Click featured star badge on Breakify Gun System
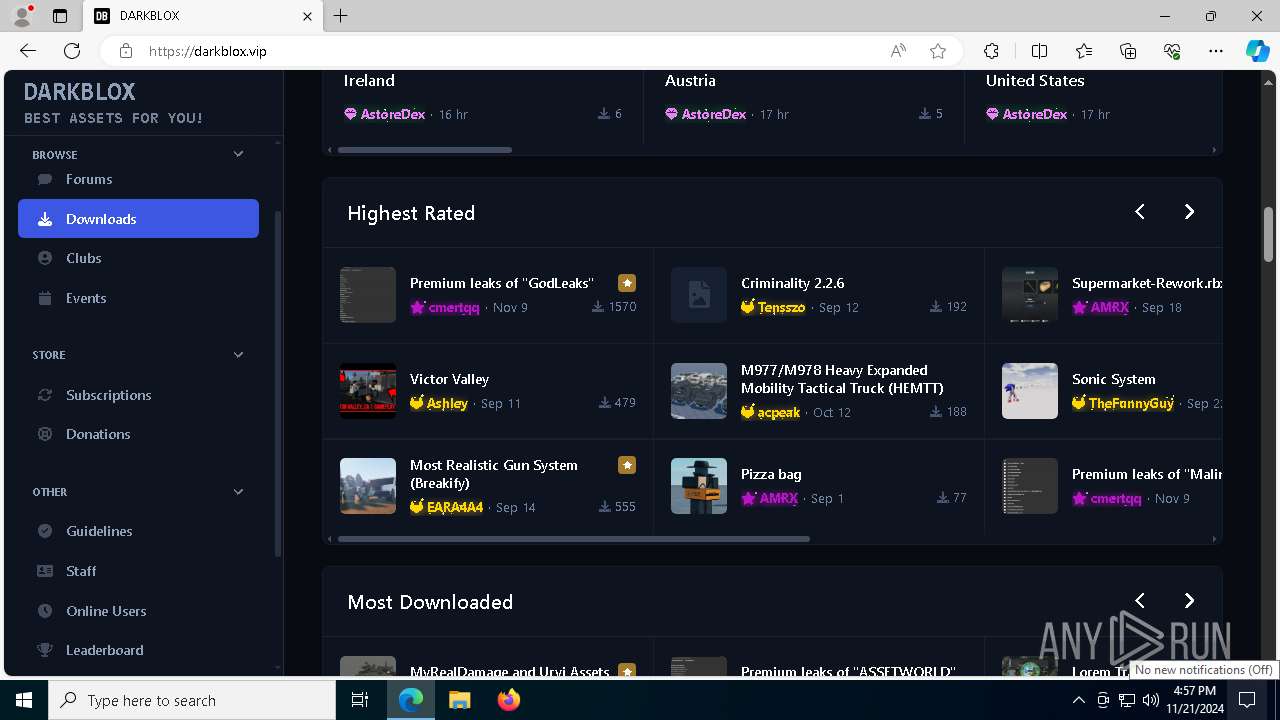The height and width of the screenshot is (720, 1280). point(627,465)
